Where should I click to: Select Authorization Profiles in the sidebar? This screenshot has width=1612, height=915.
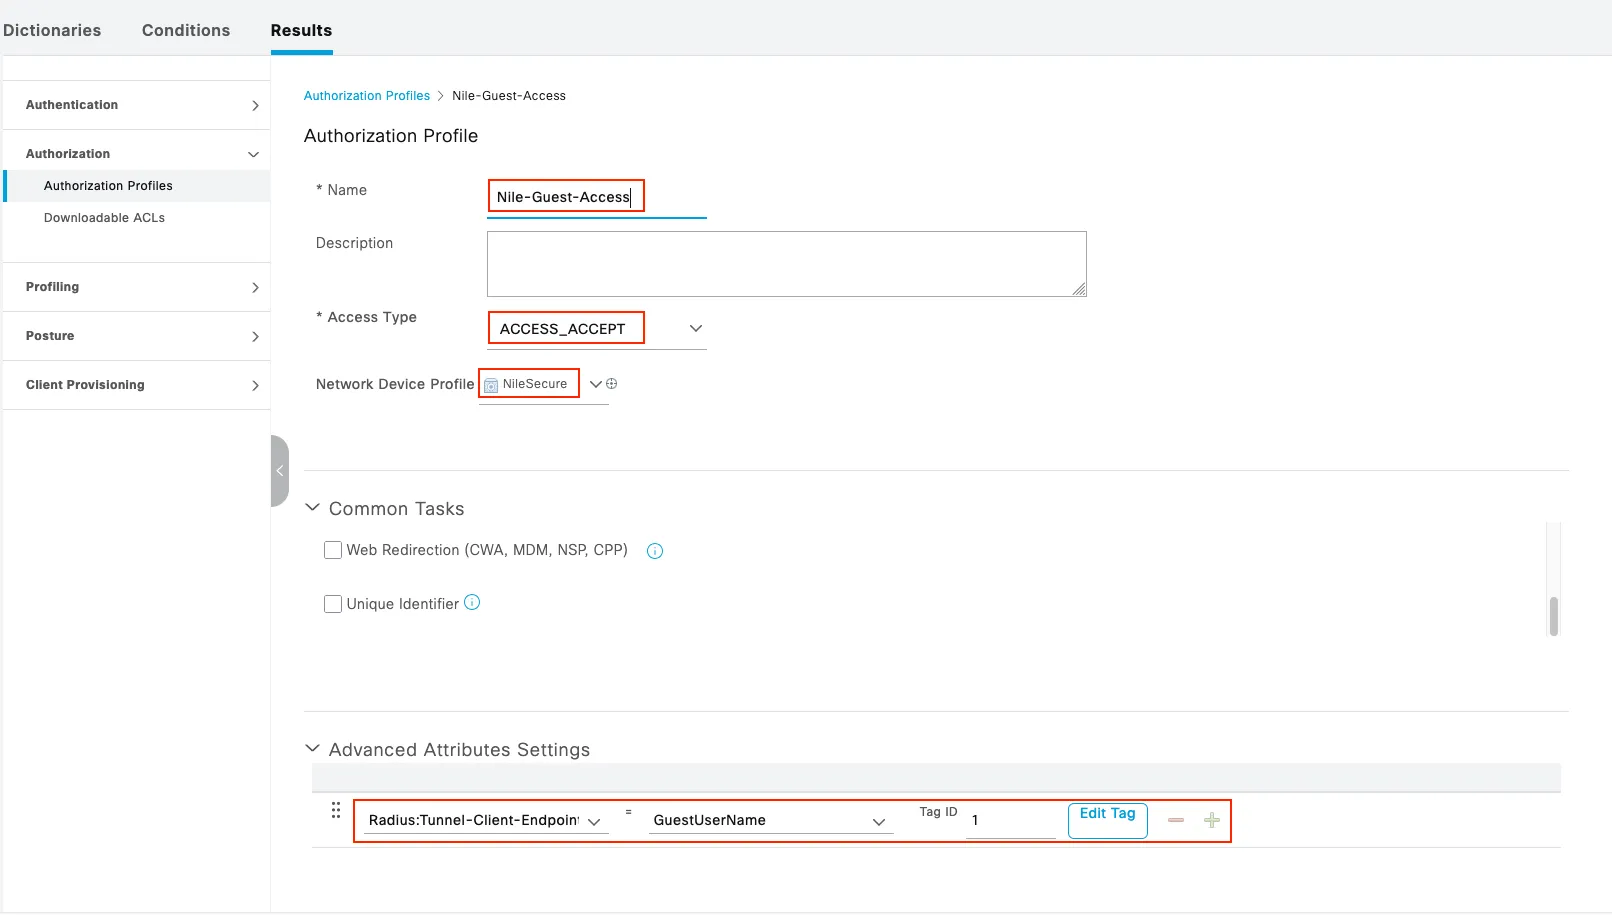pyautogui.click(x=137, y=186)
